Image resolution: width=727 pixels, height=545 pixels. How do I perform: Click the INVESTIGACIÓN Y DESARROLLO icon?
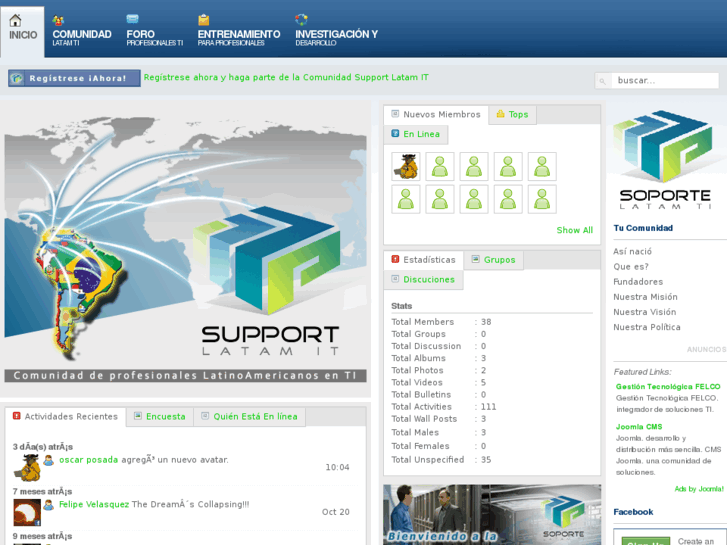pyautogui.click(x=301, y=20)
